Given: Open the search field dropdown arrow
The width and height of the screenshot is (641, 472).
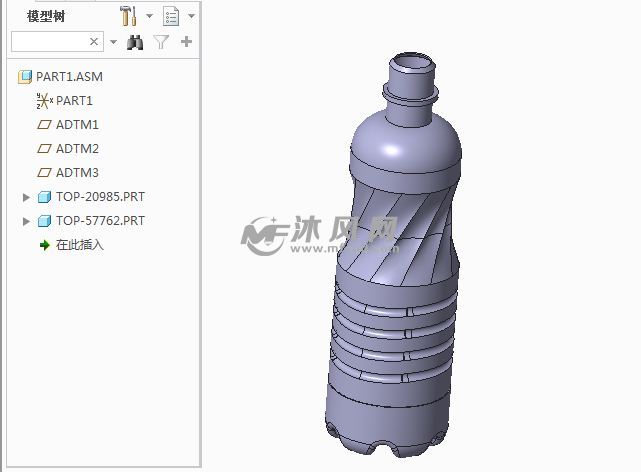Looking at the screenshot, I should pyautogui.click(x=113, y=42).
